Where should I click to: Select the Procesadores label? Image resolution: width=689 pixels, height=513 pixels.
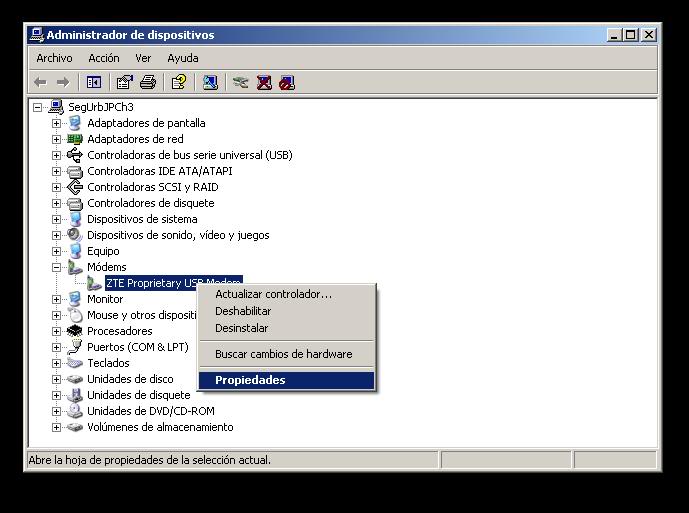120,331
